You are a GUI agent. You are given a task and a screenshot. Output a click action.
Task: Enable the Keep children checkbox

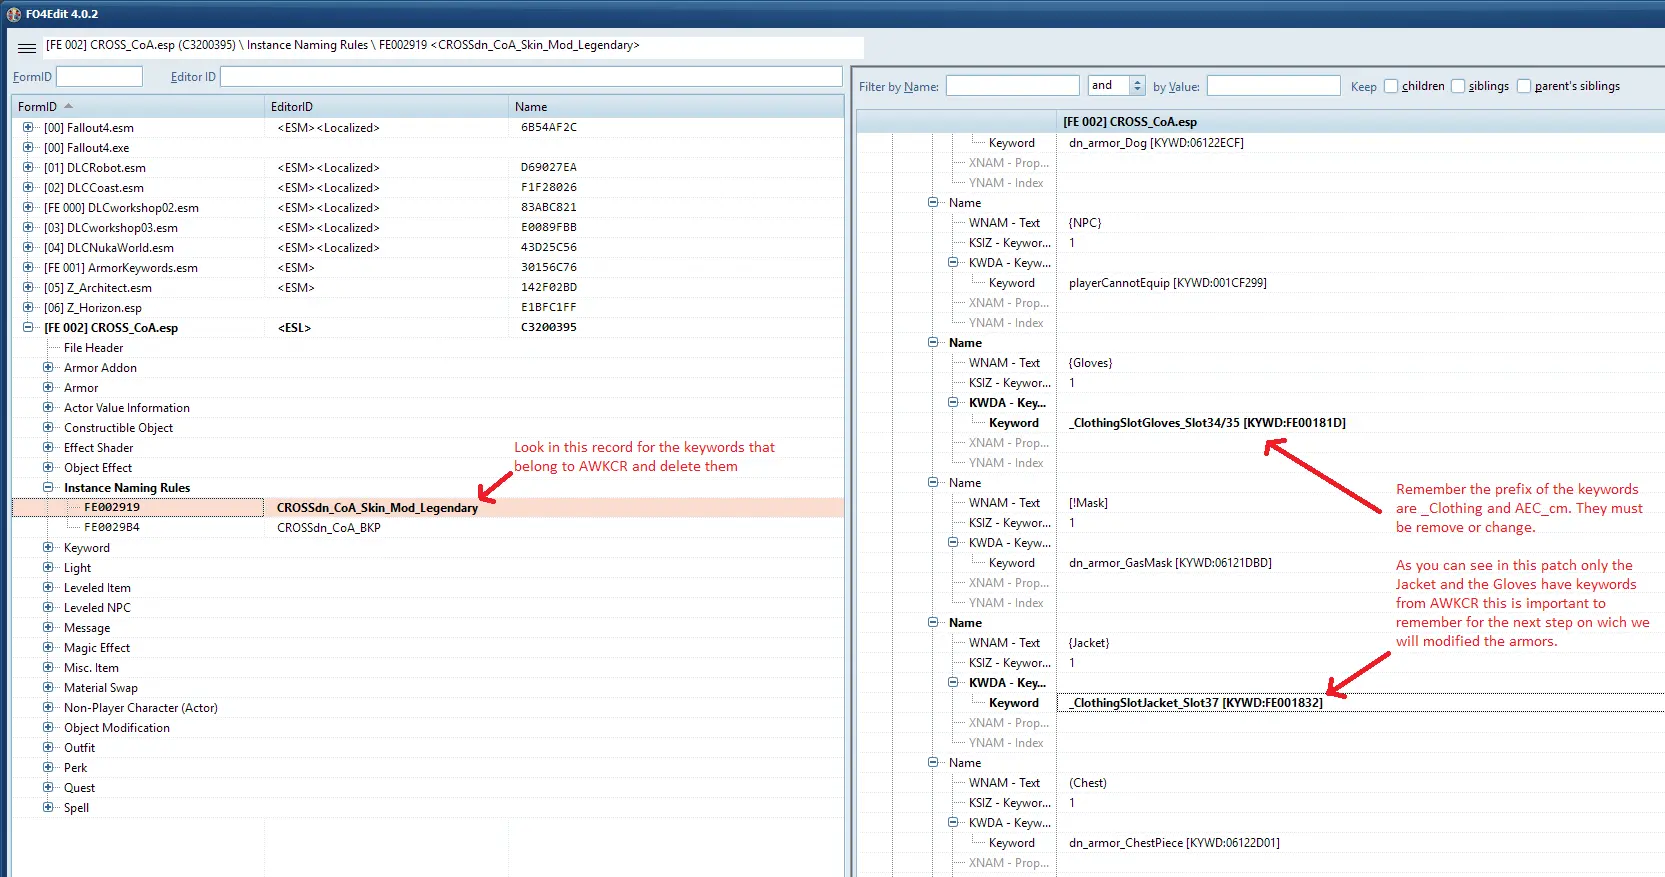[x=1390, y=86]
